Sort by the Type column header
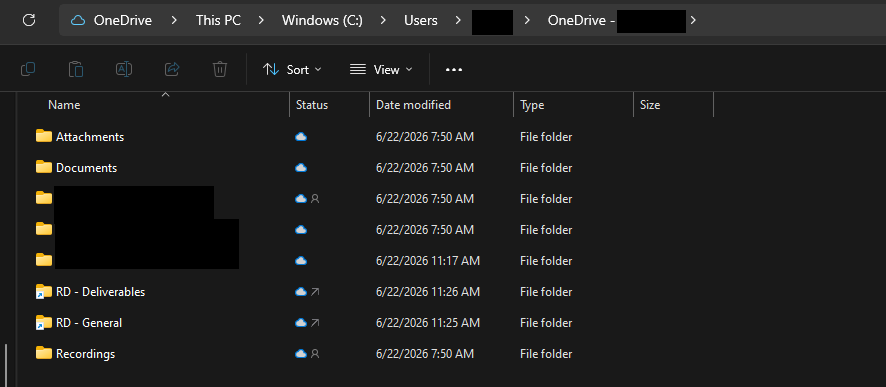The height and width of the screenshot is (387, 886). tap(532, 105)
